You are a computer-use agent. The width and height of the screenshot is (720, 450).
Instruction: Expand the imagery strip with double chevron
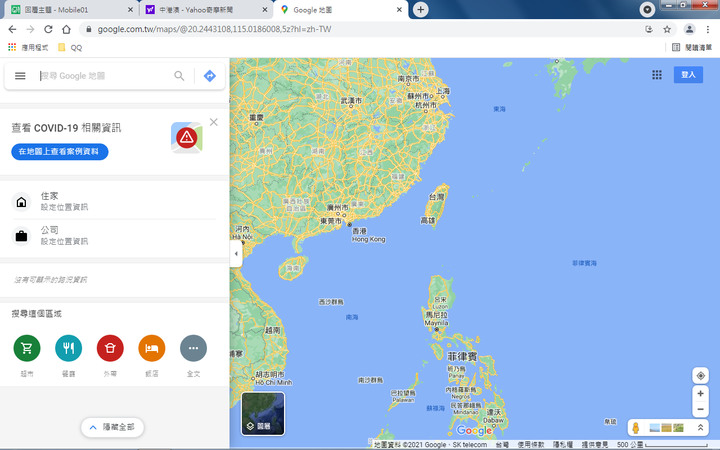click(700, 428)
